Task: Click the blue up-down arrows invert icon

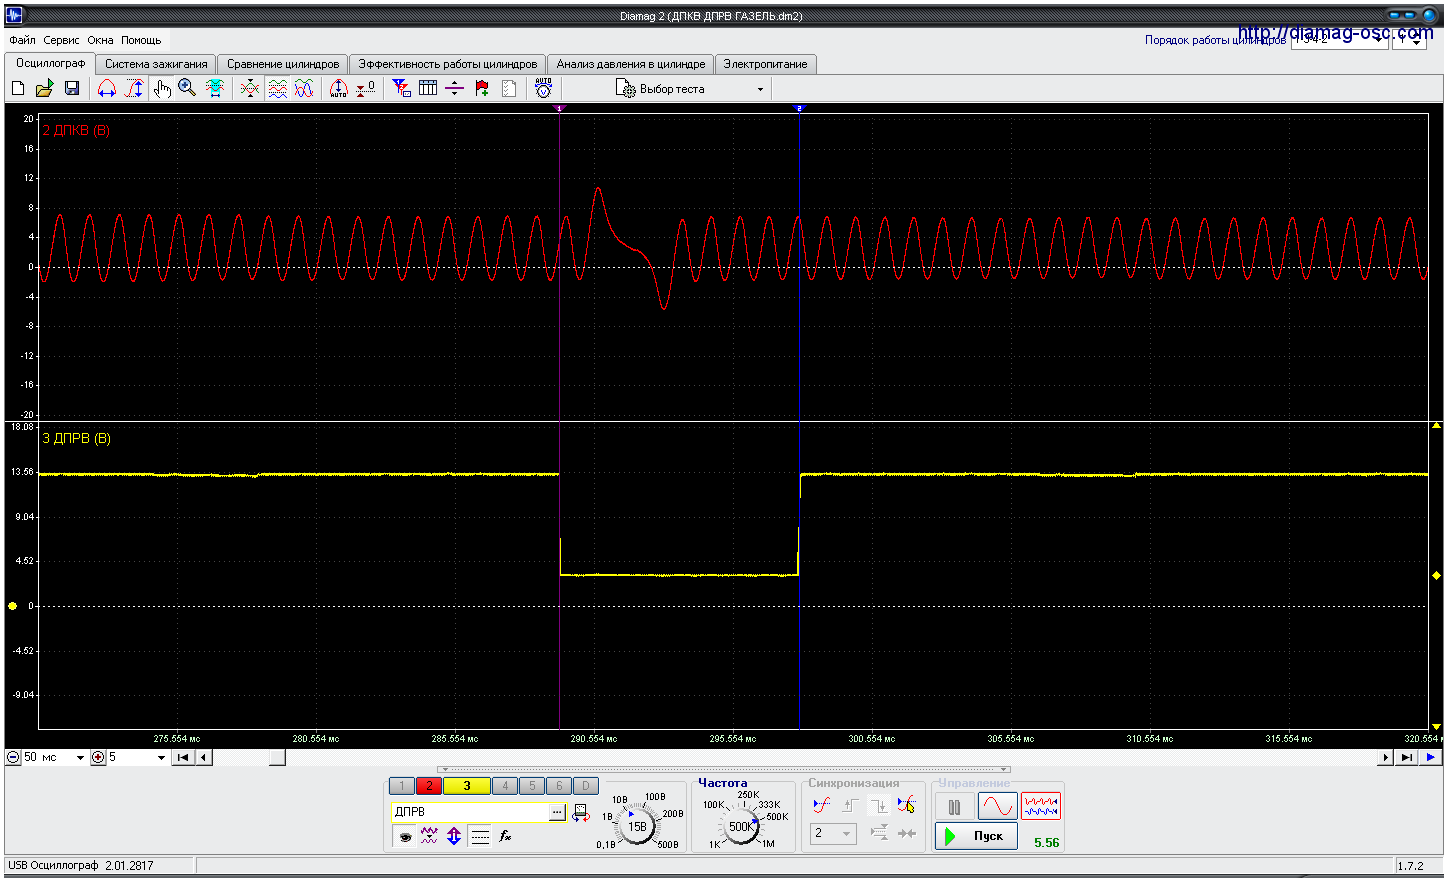Action: 454,836
